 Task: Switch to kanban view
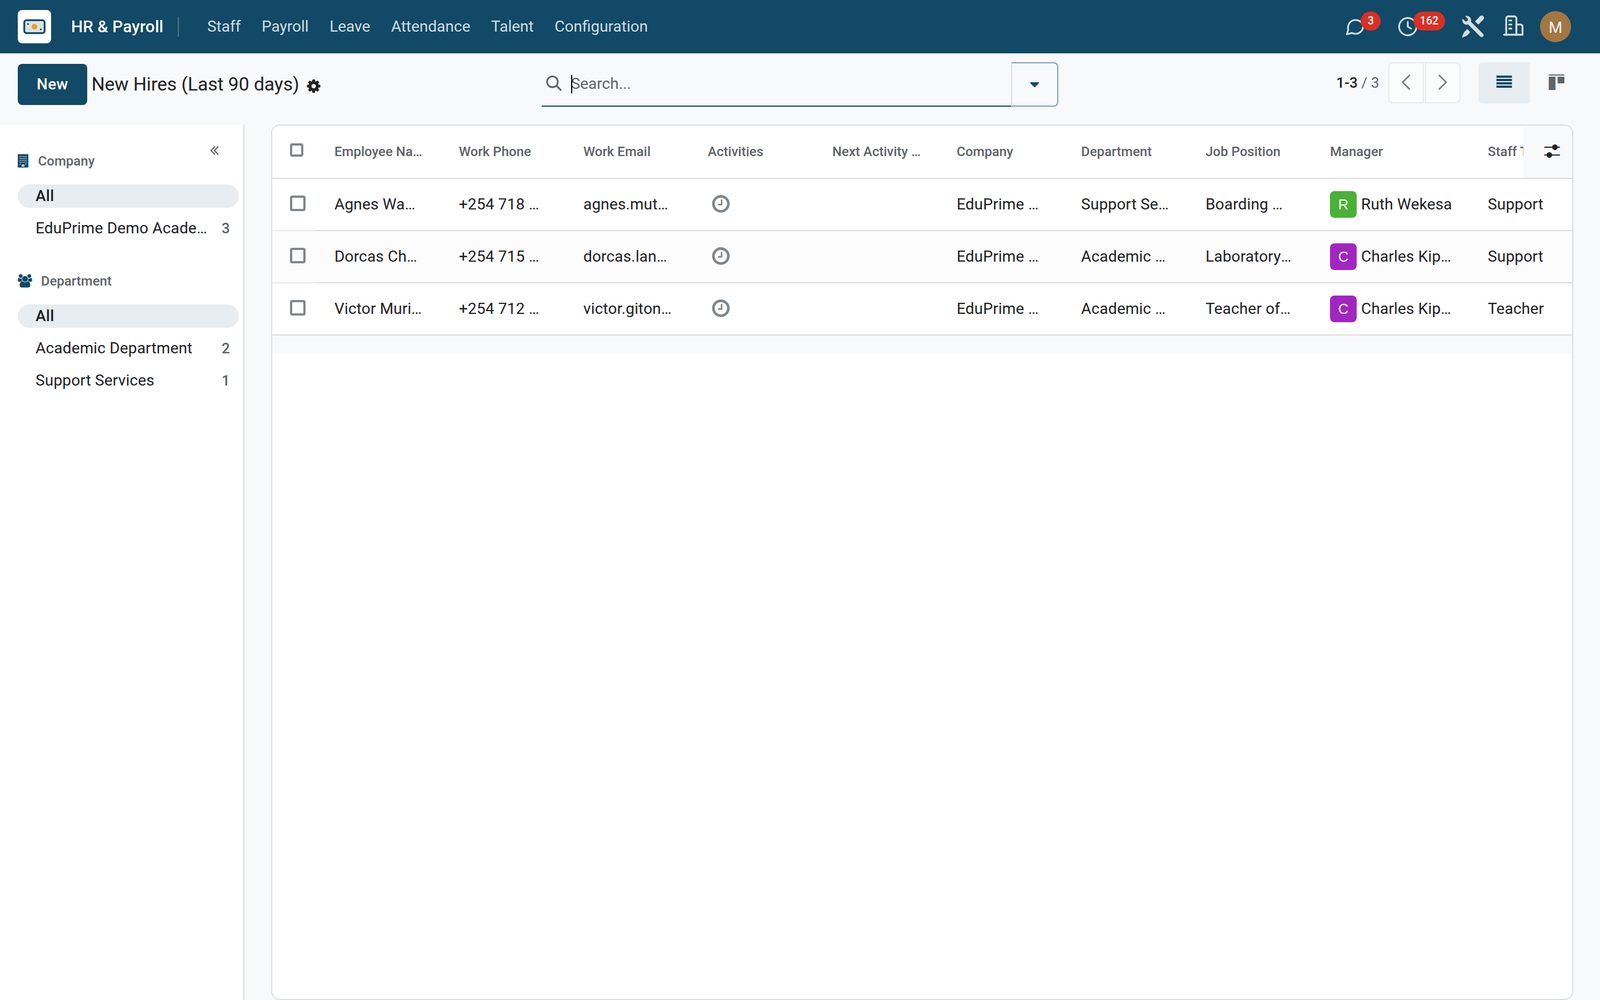[x=1556, y=83]
